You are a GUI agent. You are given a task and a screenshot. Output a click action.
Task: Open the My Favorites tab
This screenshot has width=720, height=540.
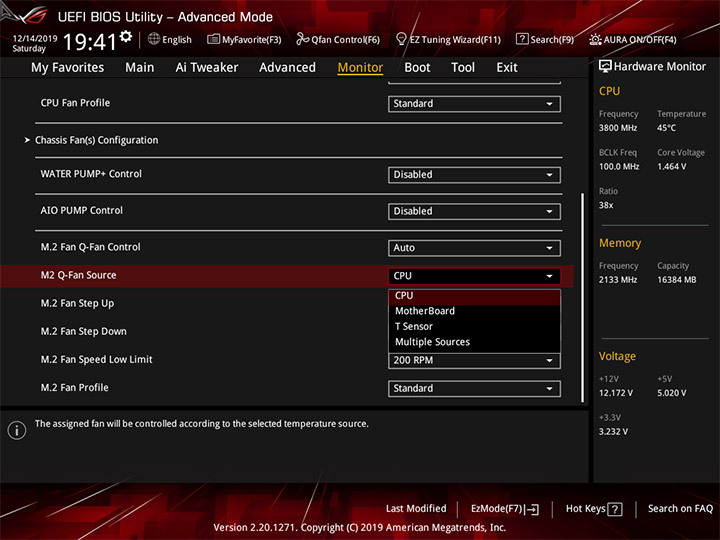(68, 68)
